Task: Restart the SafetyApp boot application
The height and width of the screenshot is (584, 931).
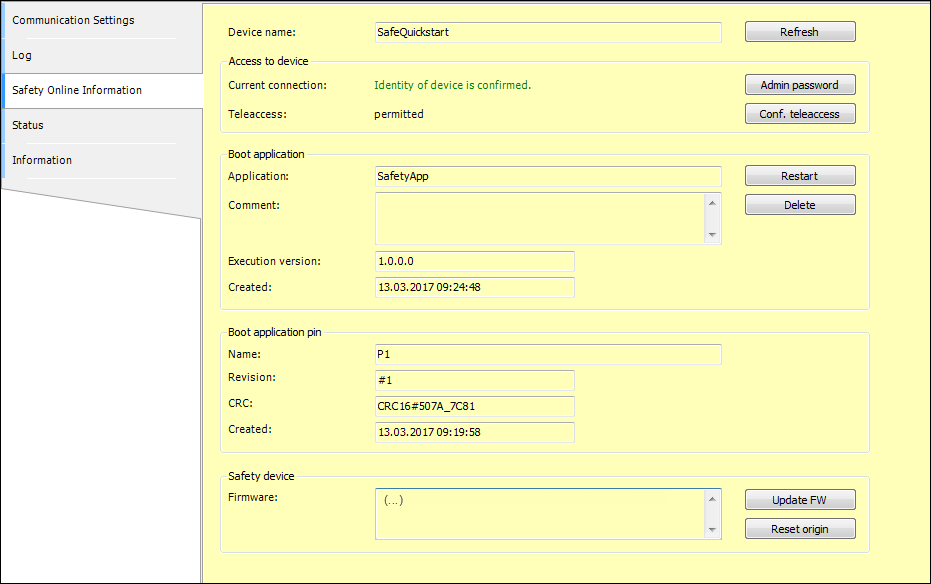Action: pyautogui.click(x=799, y=175)
